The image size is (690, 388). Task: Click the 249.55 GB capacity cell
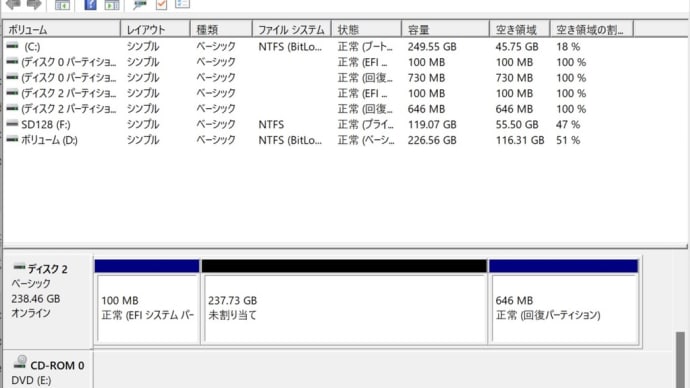pyautogui.click(x=432, y=47)
